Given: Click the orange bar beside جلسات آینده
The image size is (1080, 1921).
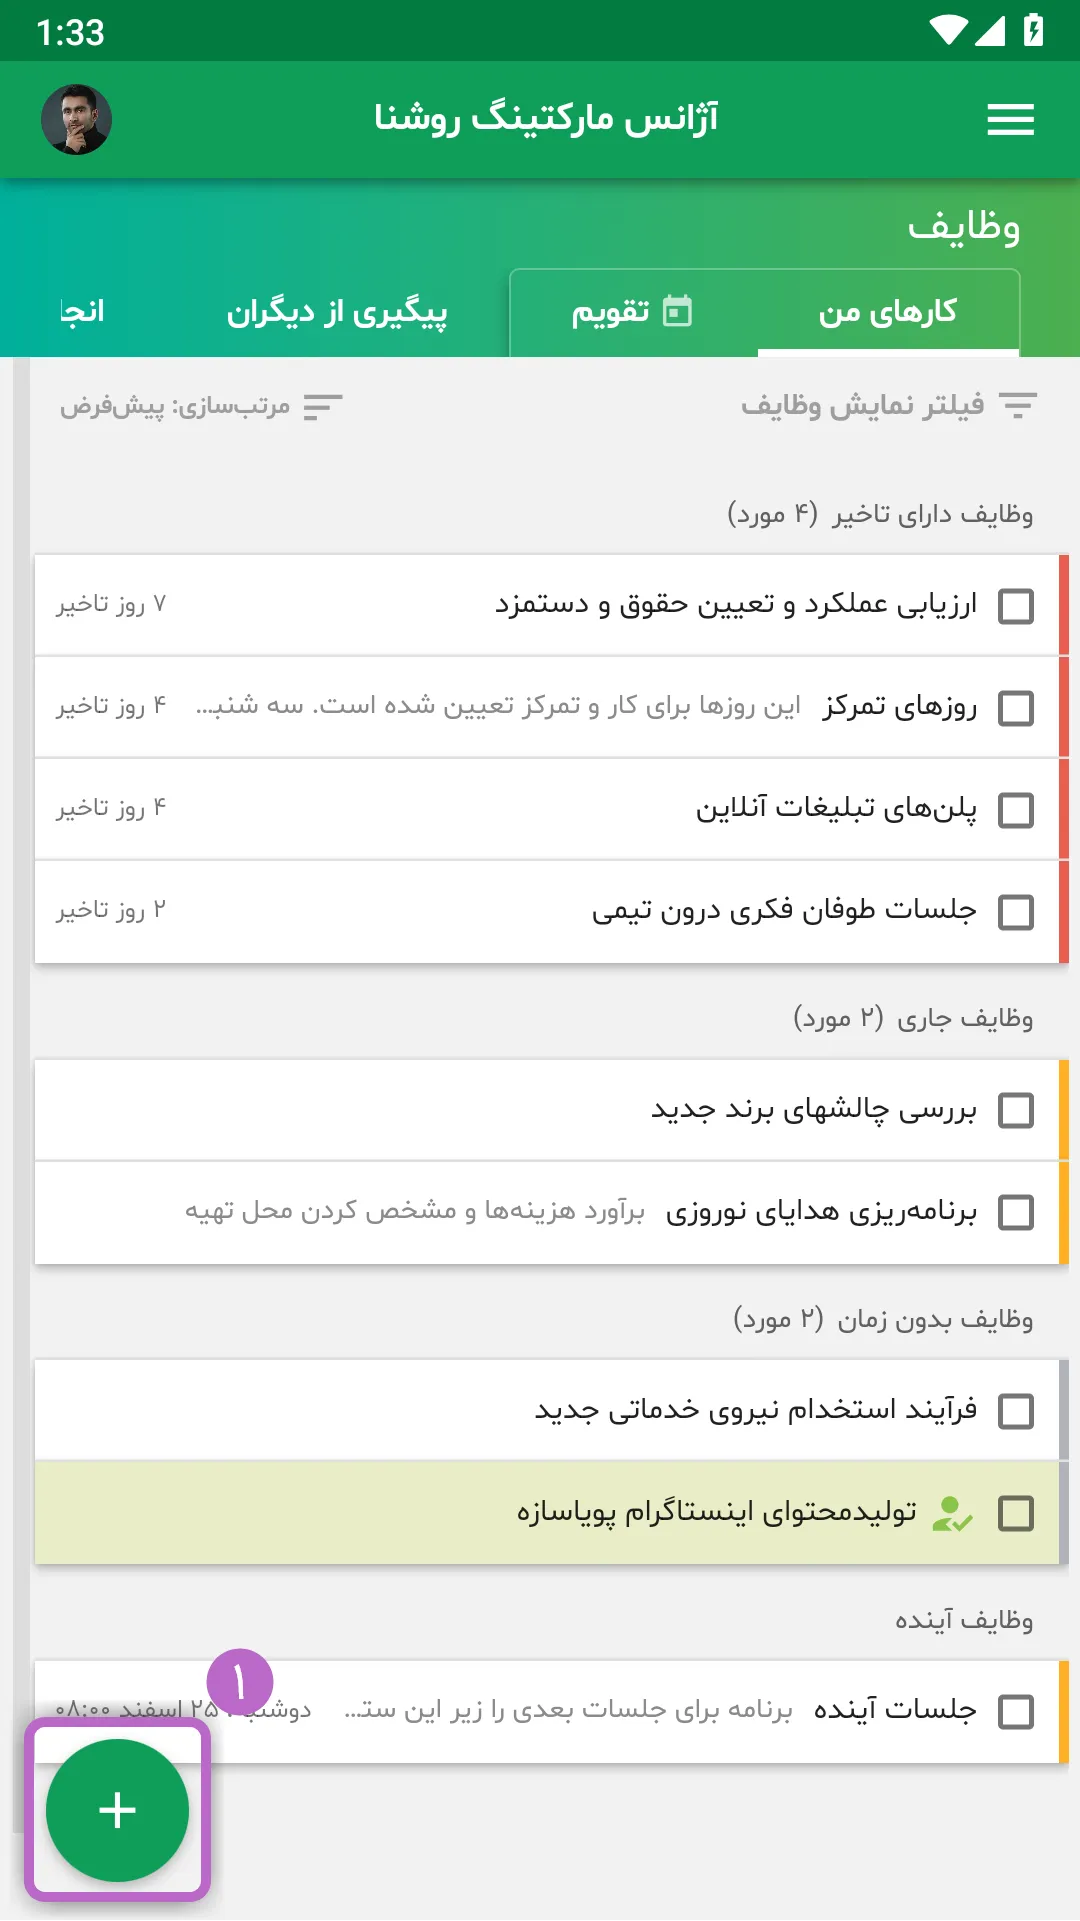Looking at the screenshot, I should 1064,1712.
